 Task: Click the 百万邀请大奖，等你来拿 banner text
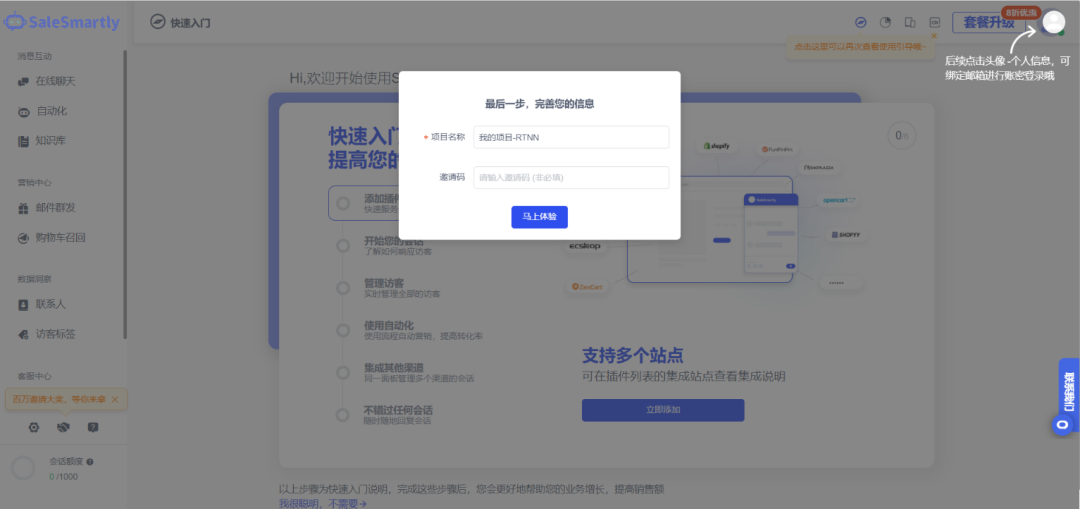coord(60,399)
